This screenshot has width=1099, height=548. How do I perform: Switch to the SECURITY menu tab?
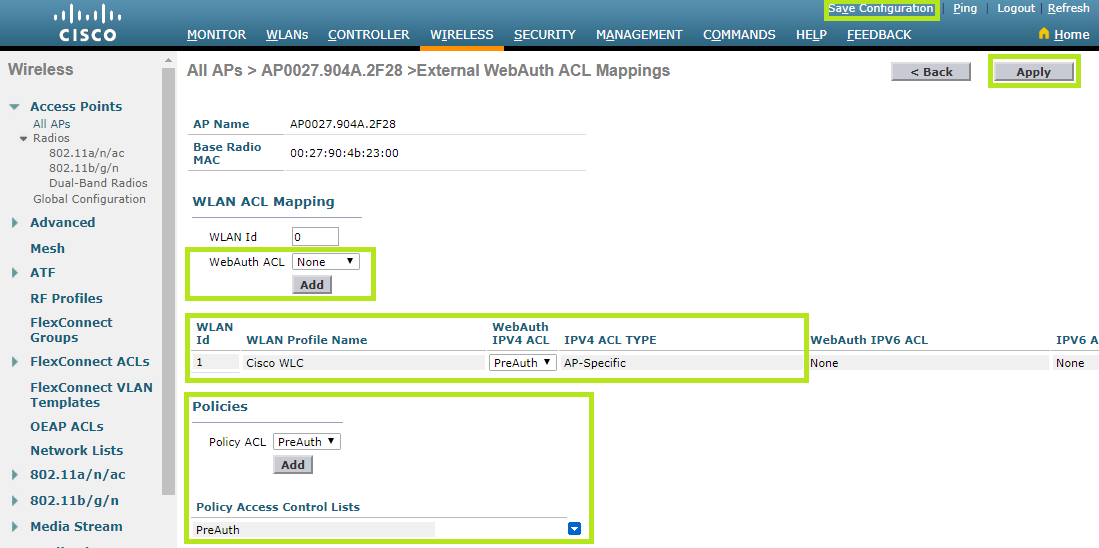[x=544, y=34]
